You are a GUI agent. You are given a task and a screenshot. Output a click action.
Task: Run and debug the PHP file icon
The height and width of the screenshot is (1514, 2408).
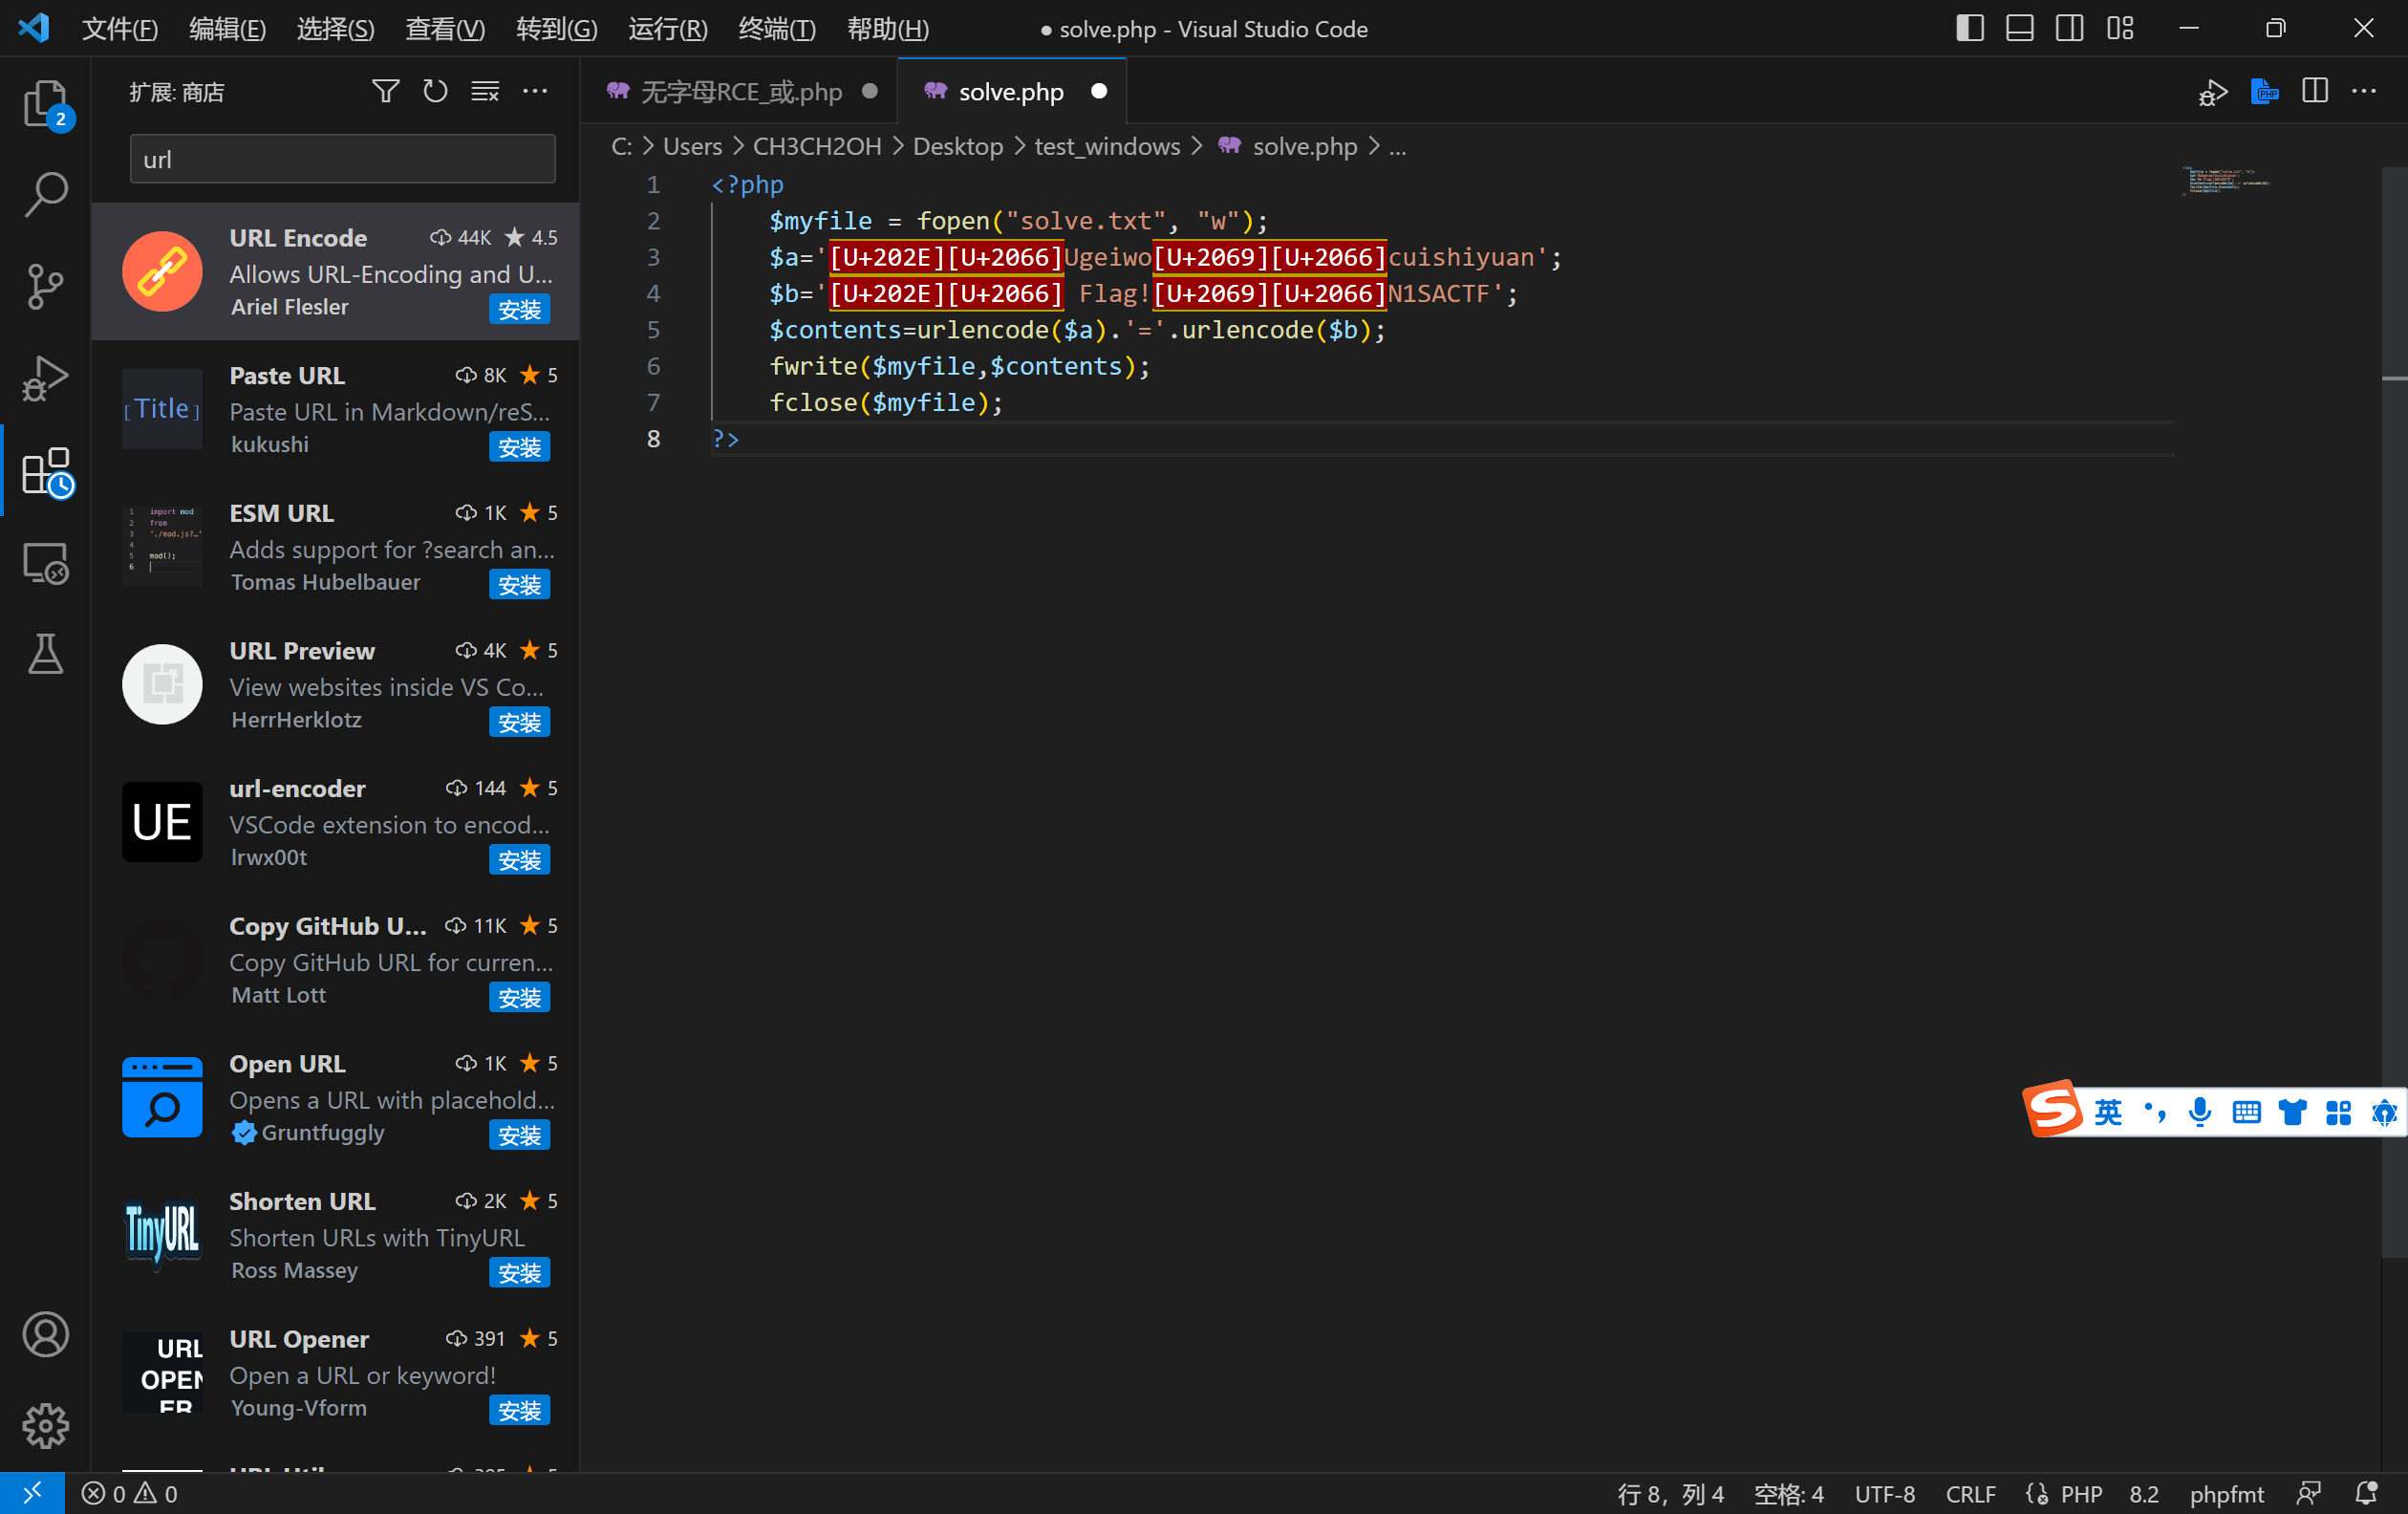2213,92
